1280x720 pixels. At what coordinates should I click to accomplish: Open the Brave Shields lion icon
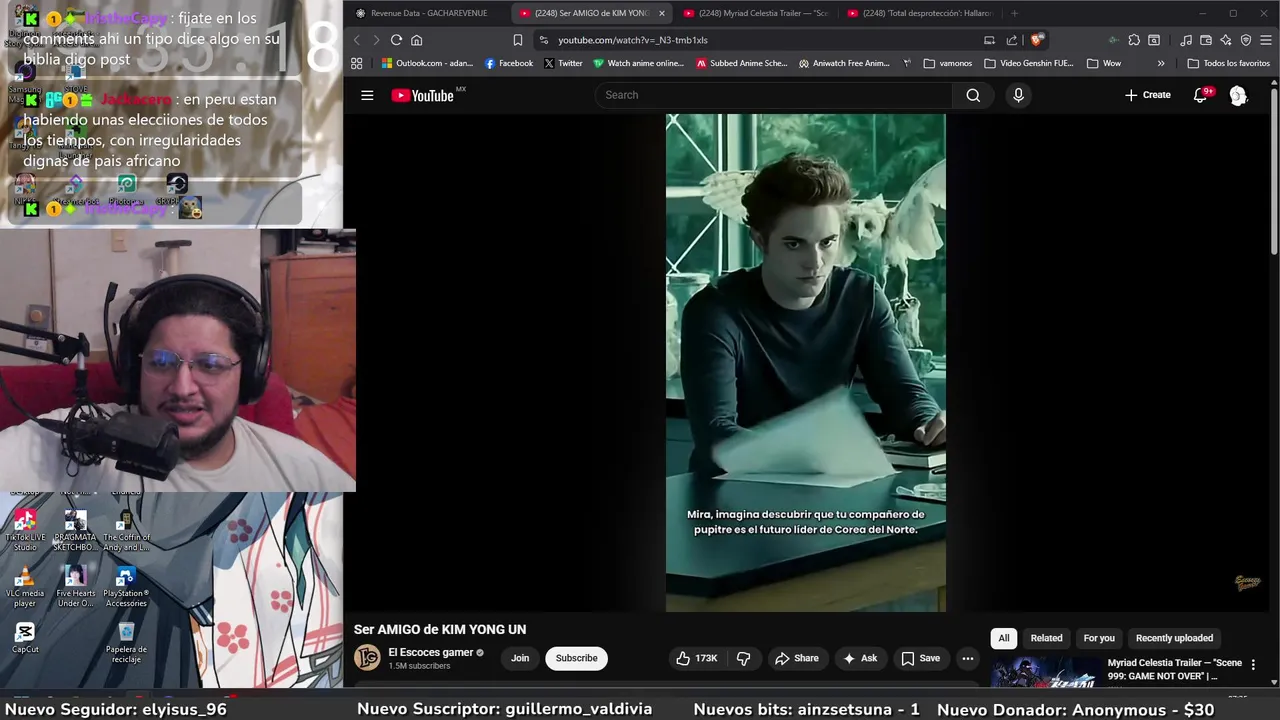(1037, 40)
